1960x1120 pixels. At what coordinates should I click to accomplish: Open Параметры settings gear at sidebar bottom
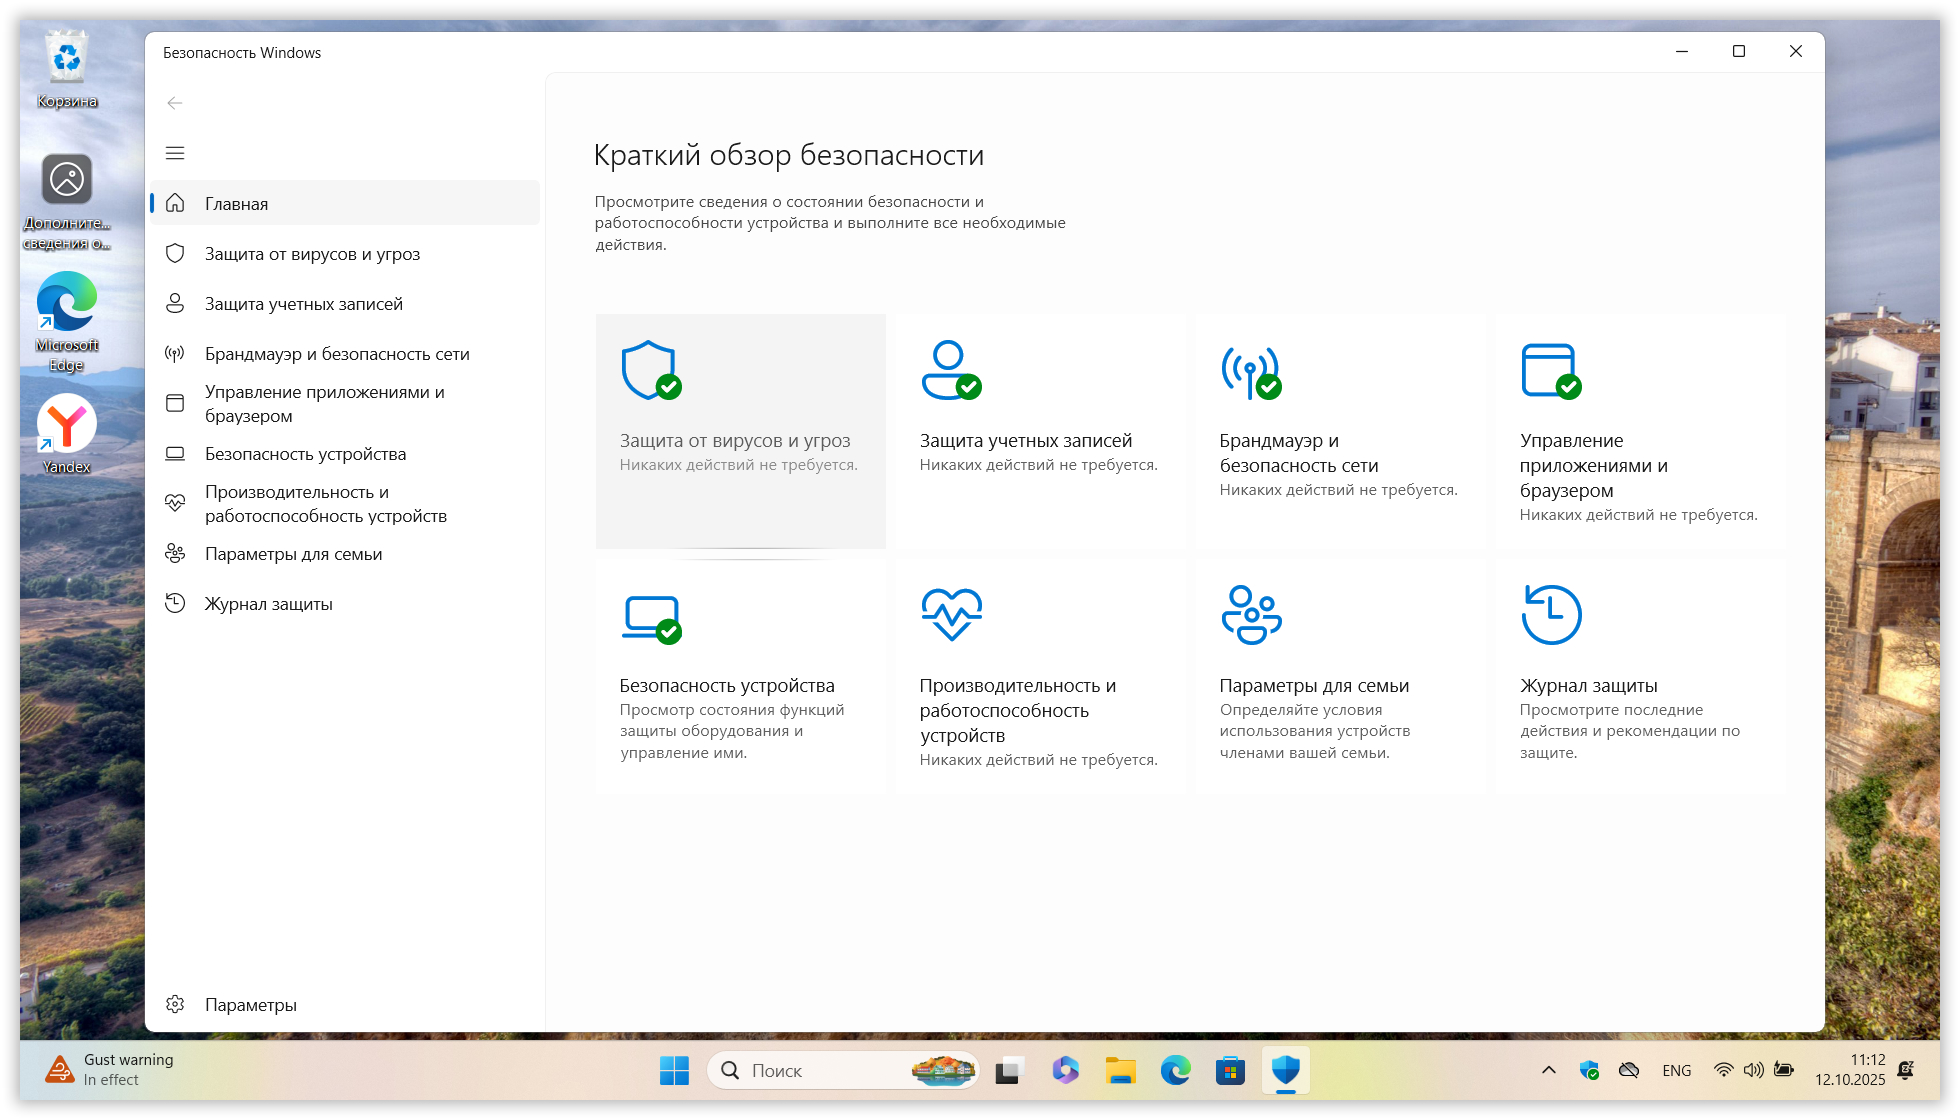[250, 1005]
